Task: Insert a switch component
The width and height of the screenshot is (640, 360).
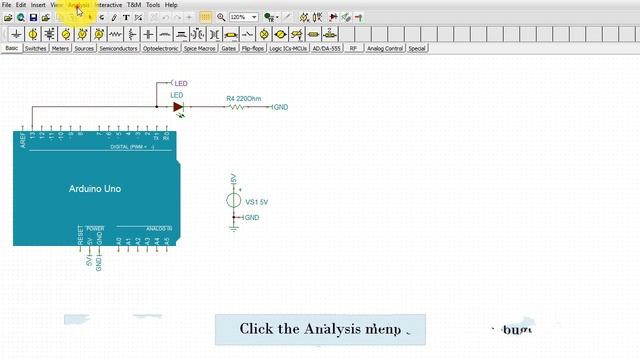Action: [247, 34]
